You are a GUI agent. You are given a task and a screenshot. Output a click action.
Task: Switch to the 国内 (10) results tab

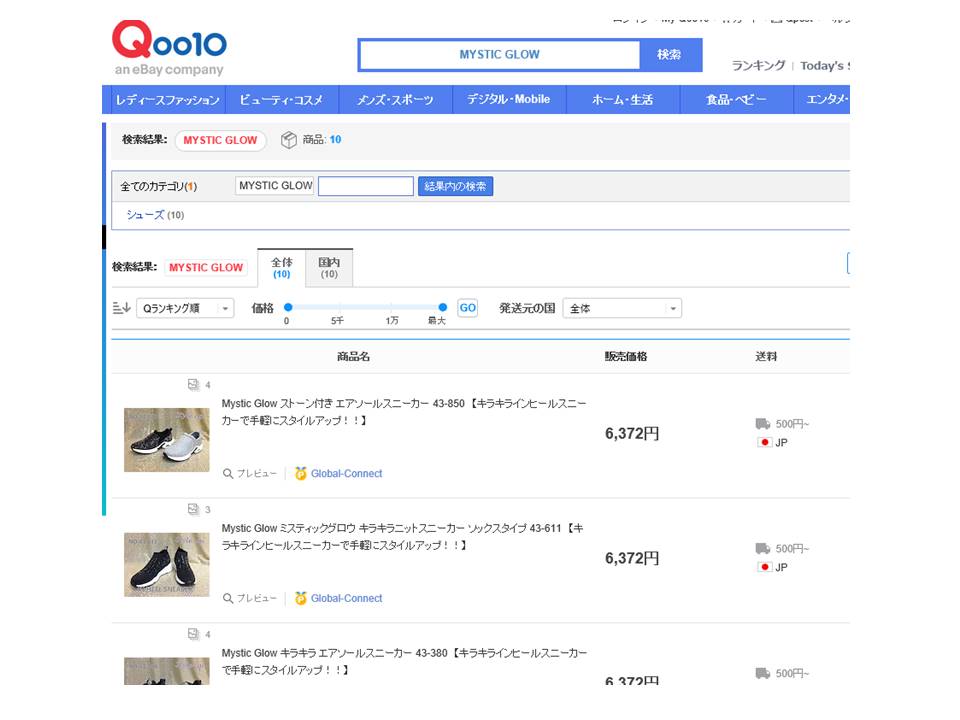tap(329, 268)
